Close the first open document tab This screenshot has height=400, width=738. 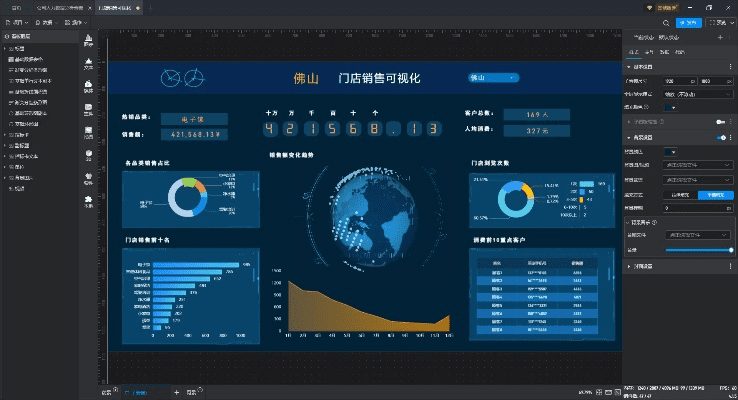click(x=90, y=8)
